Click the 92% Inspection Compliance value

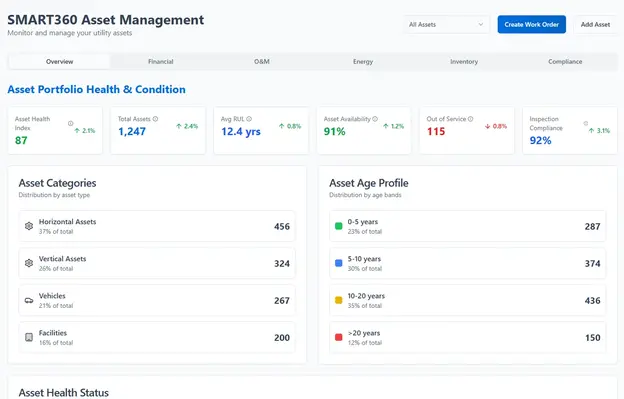tap(540, 140)
